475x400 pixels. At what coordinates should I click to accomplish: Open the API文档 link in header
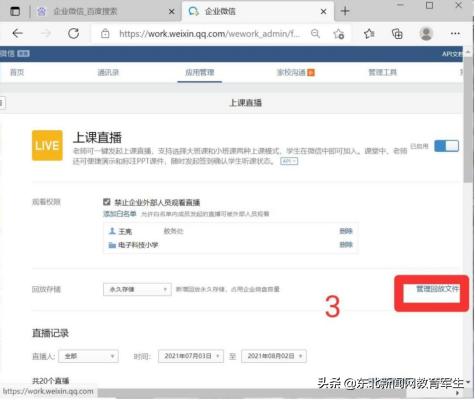tap(452, 54)
